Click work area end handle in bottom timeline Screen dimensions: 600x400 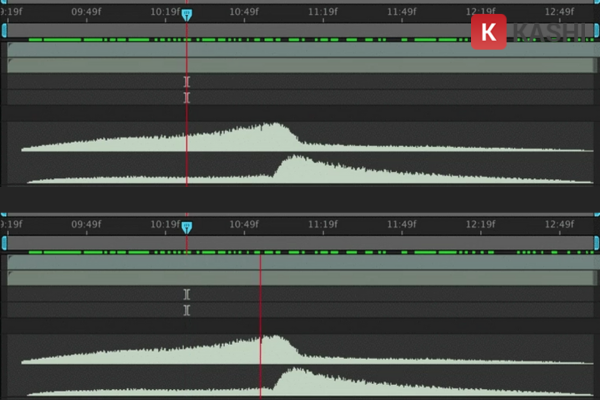(596, 243)
